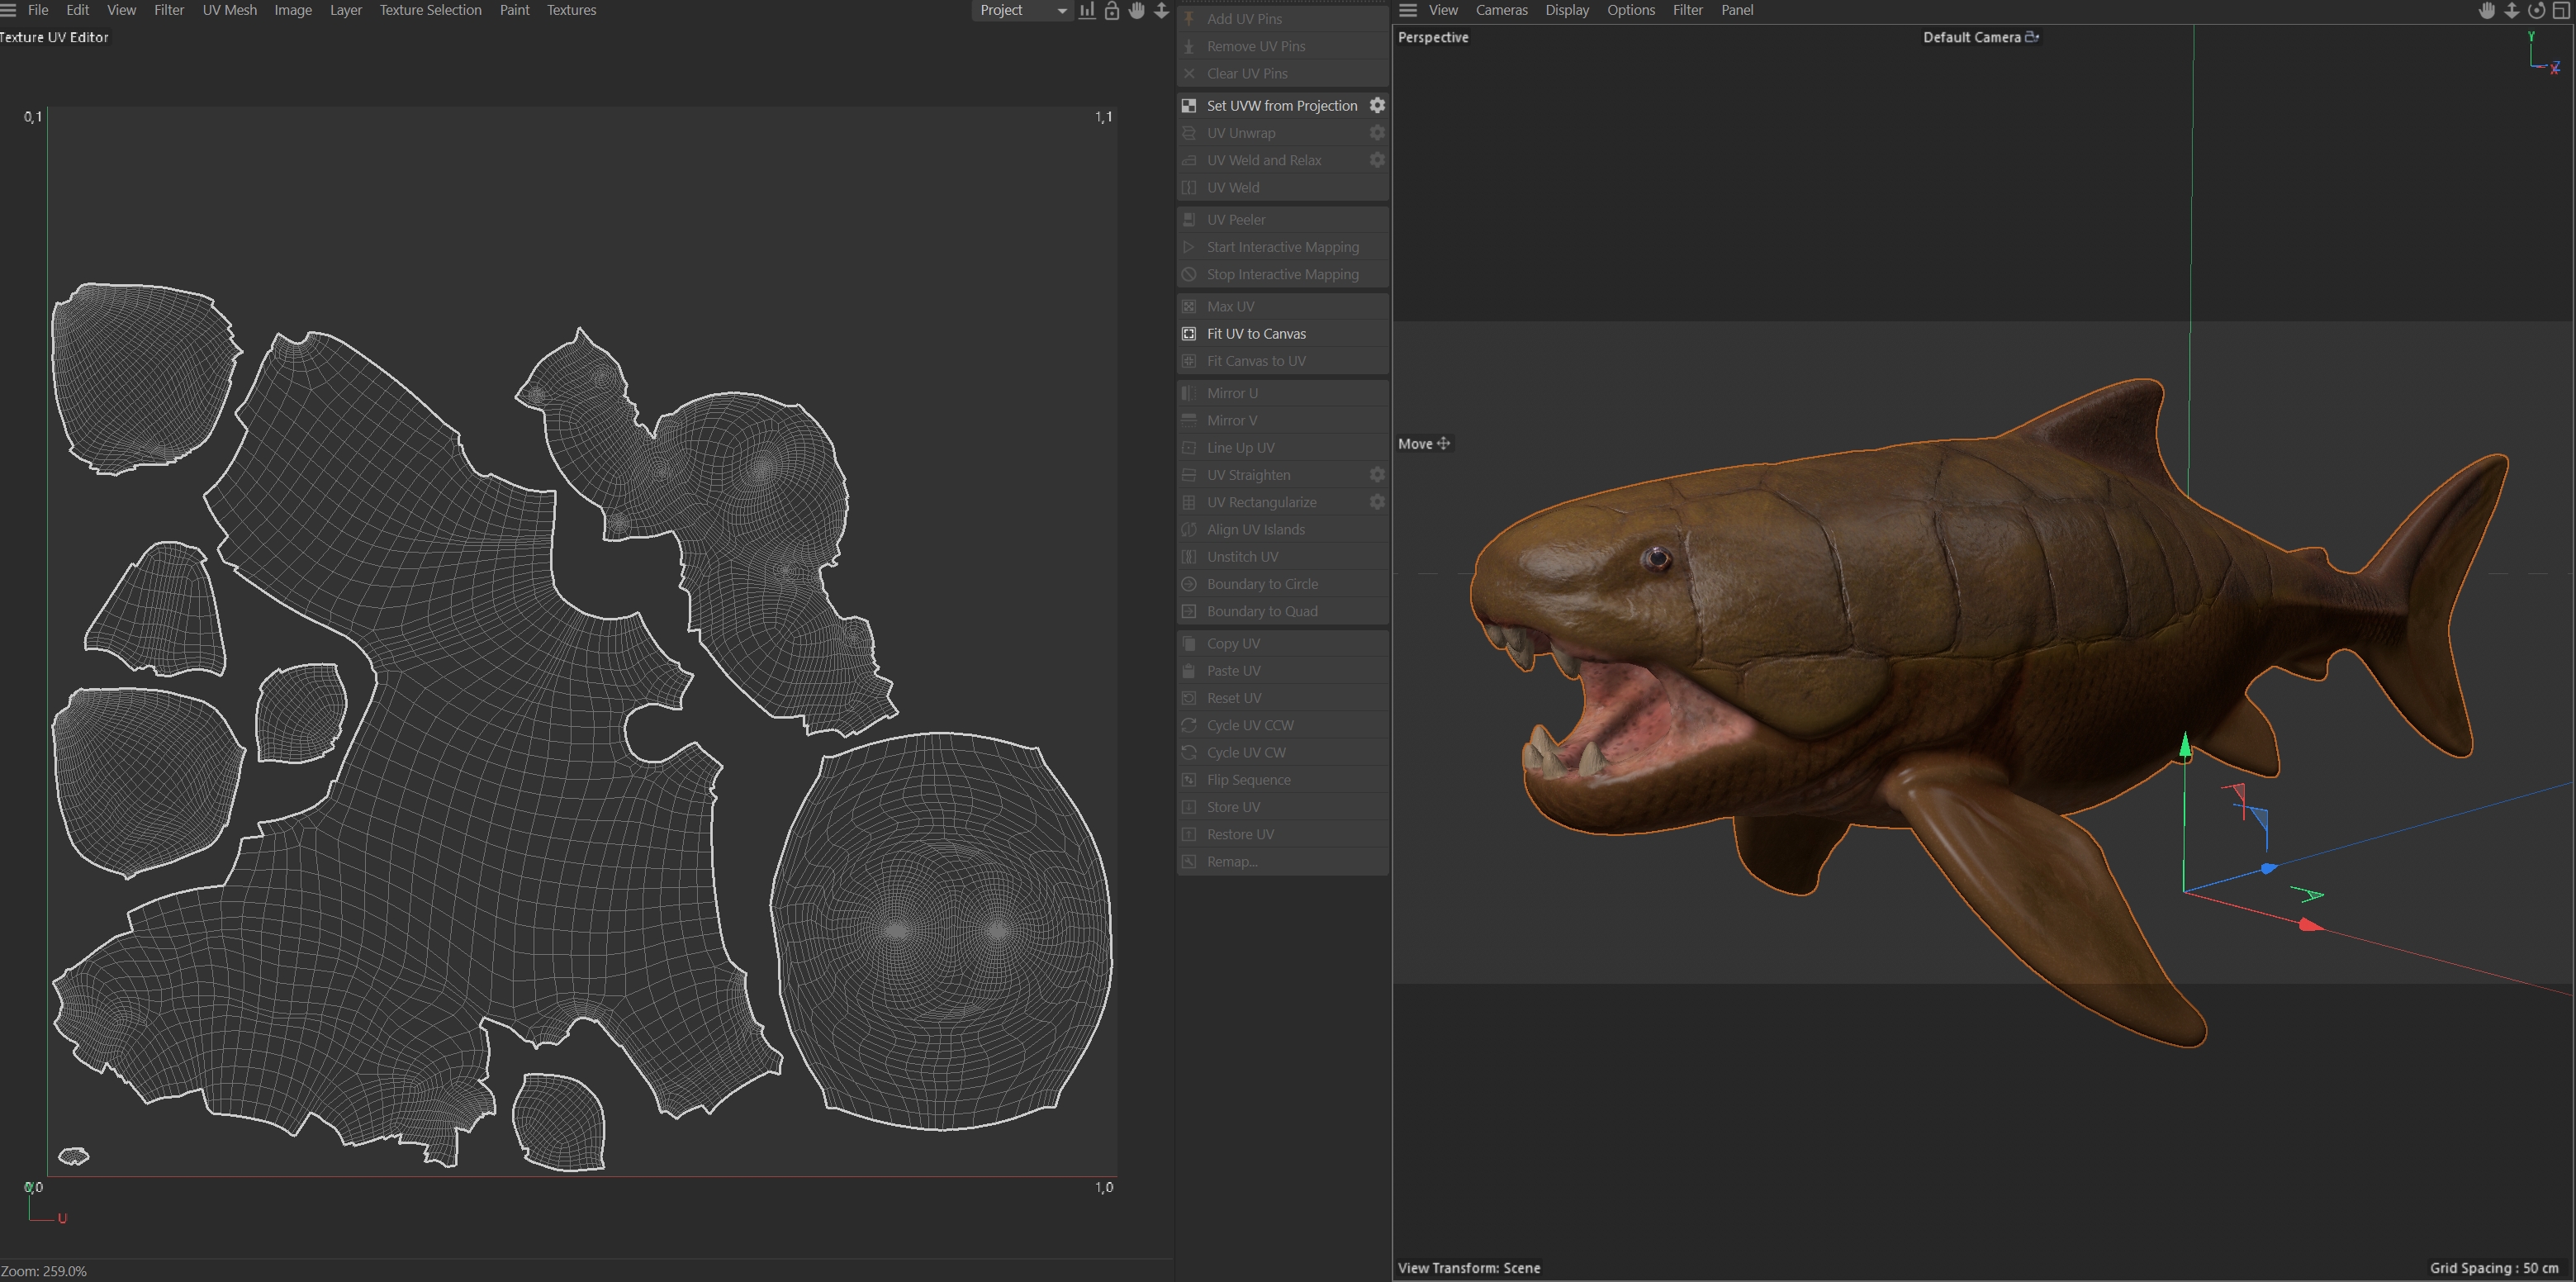The width and height of the screenshot is (2576, 1282).
Task: Click the Move tool indicator in viewport
Action: click(1423, 444)
